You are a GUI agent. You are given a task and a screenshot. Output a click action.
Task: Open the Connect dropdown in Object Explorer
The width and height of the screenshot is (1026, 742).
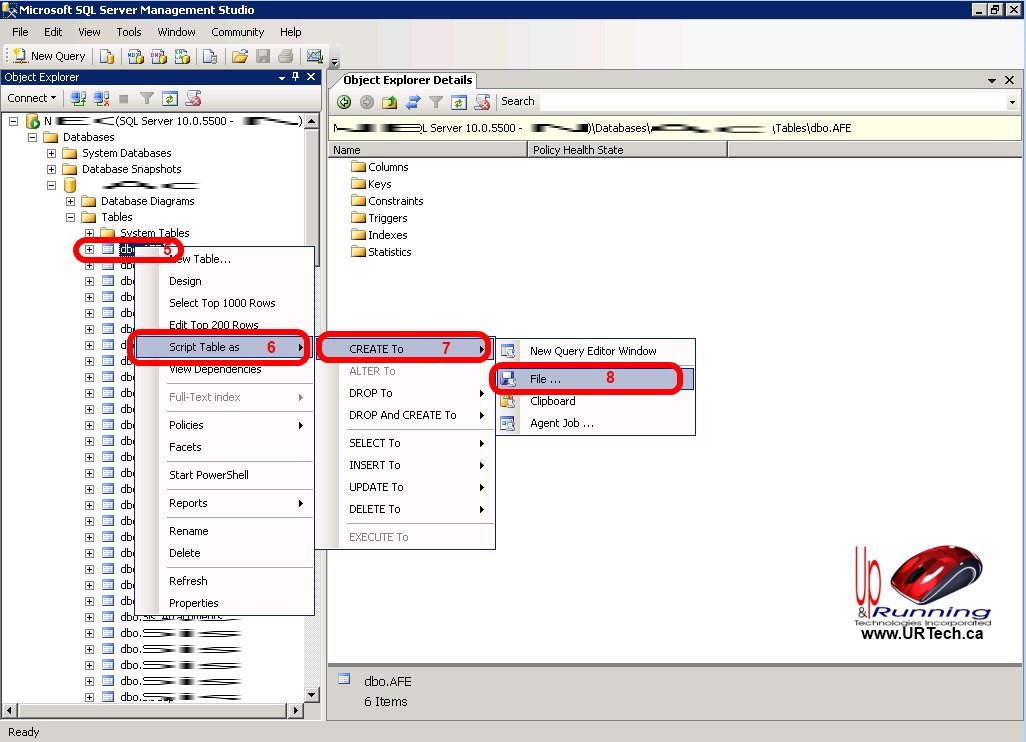pos(32,98)
